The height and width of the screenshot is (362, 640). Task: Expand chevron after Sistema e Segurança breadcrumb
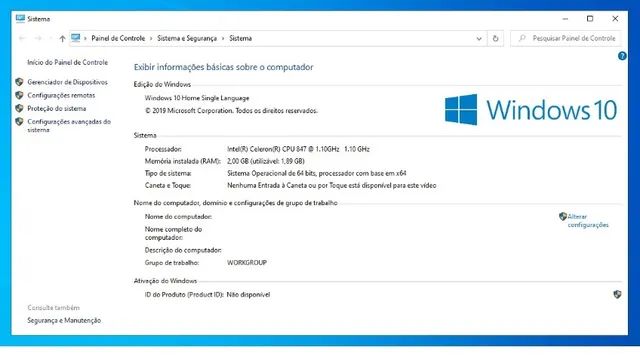(223, 38)
